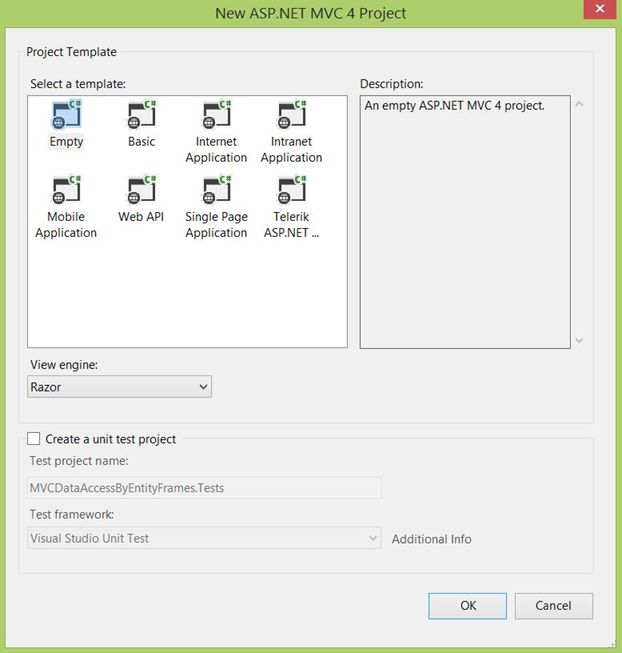Choose the Mobile Application template icon

pos(66,189)
